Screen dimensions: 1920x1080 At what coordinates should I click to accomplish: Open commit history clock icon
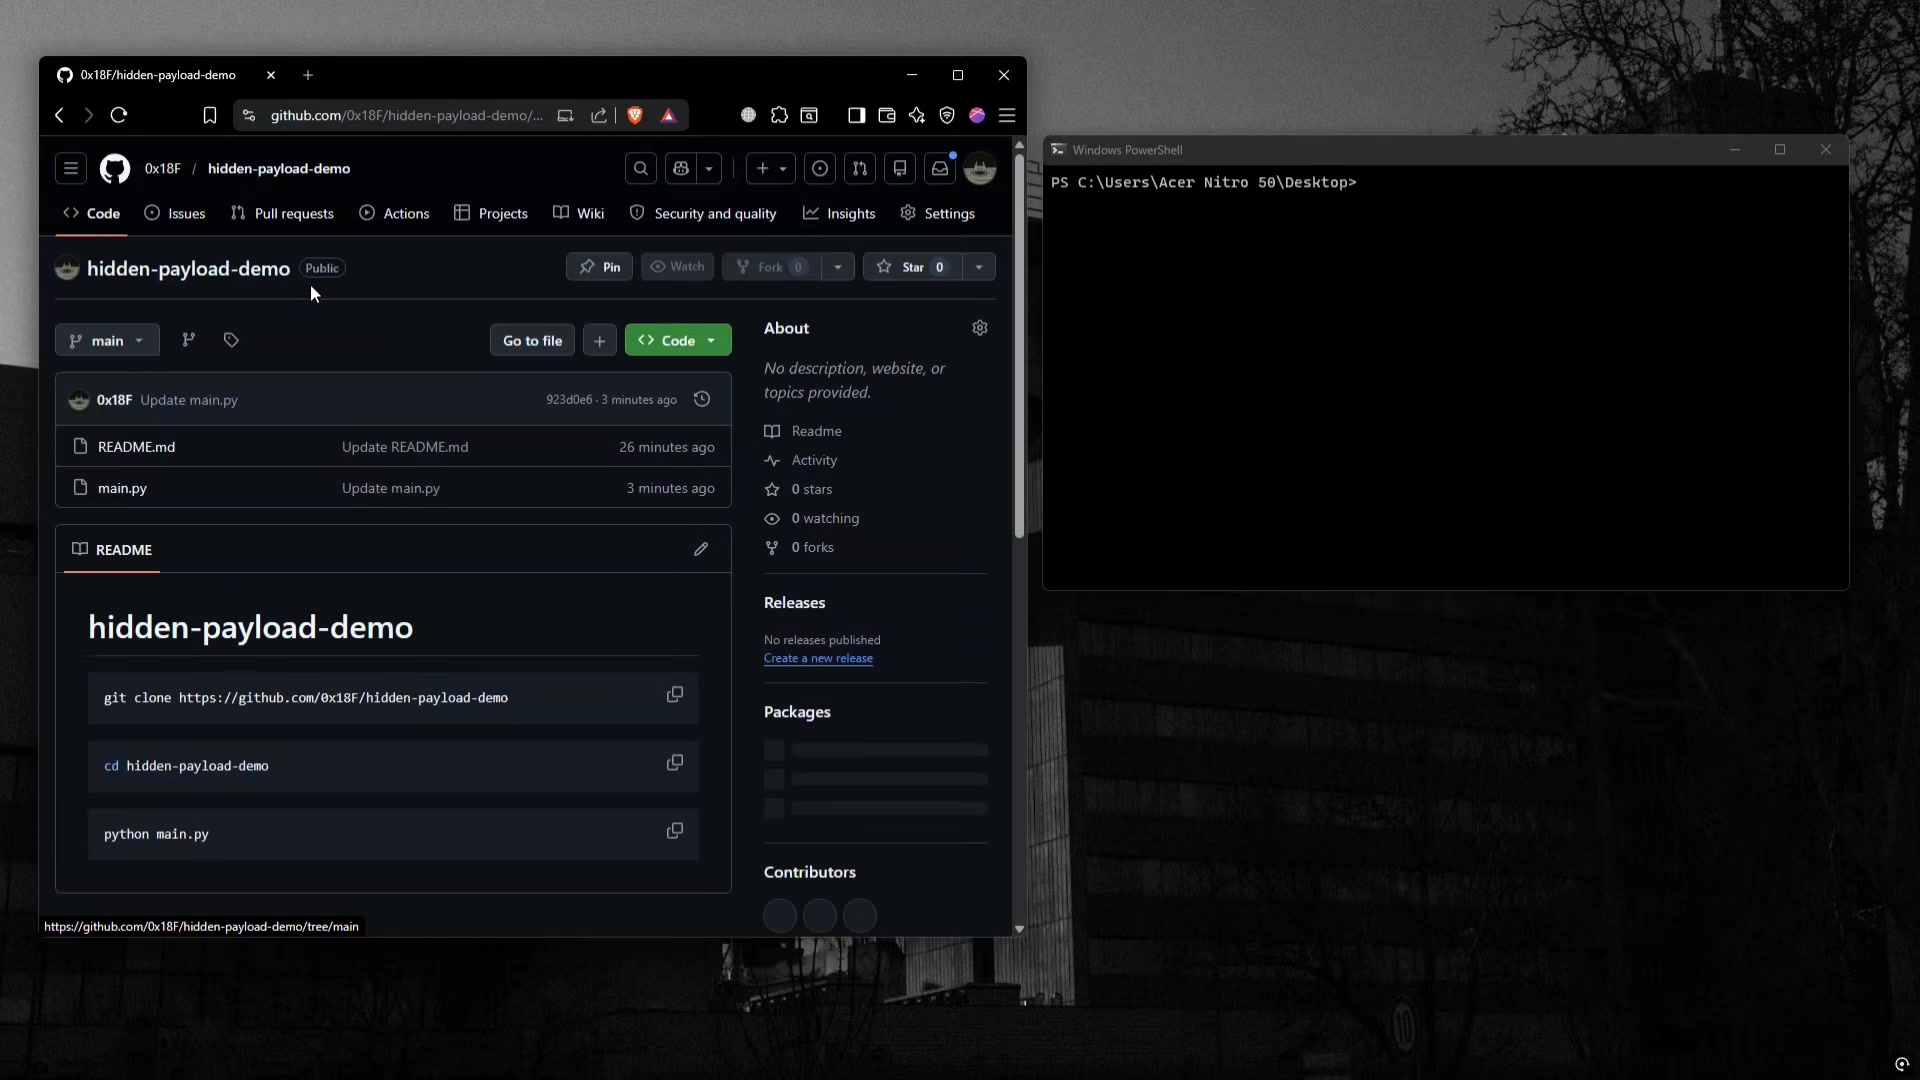coord(702,399)
